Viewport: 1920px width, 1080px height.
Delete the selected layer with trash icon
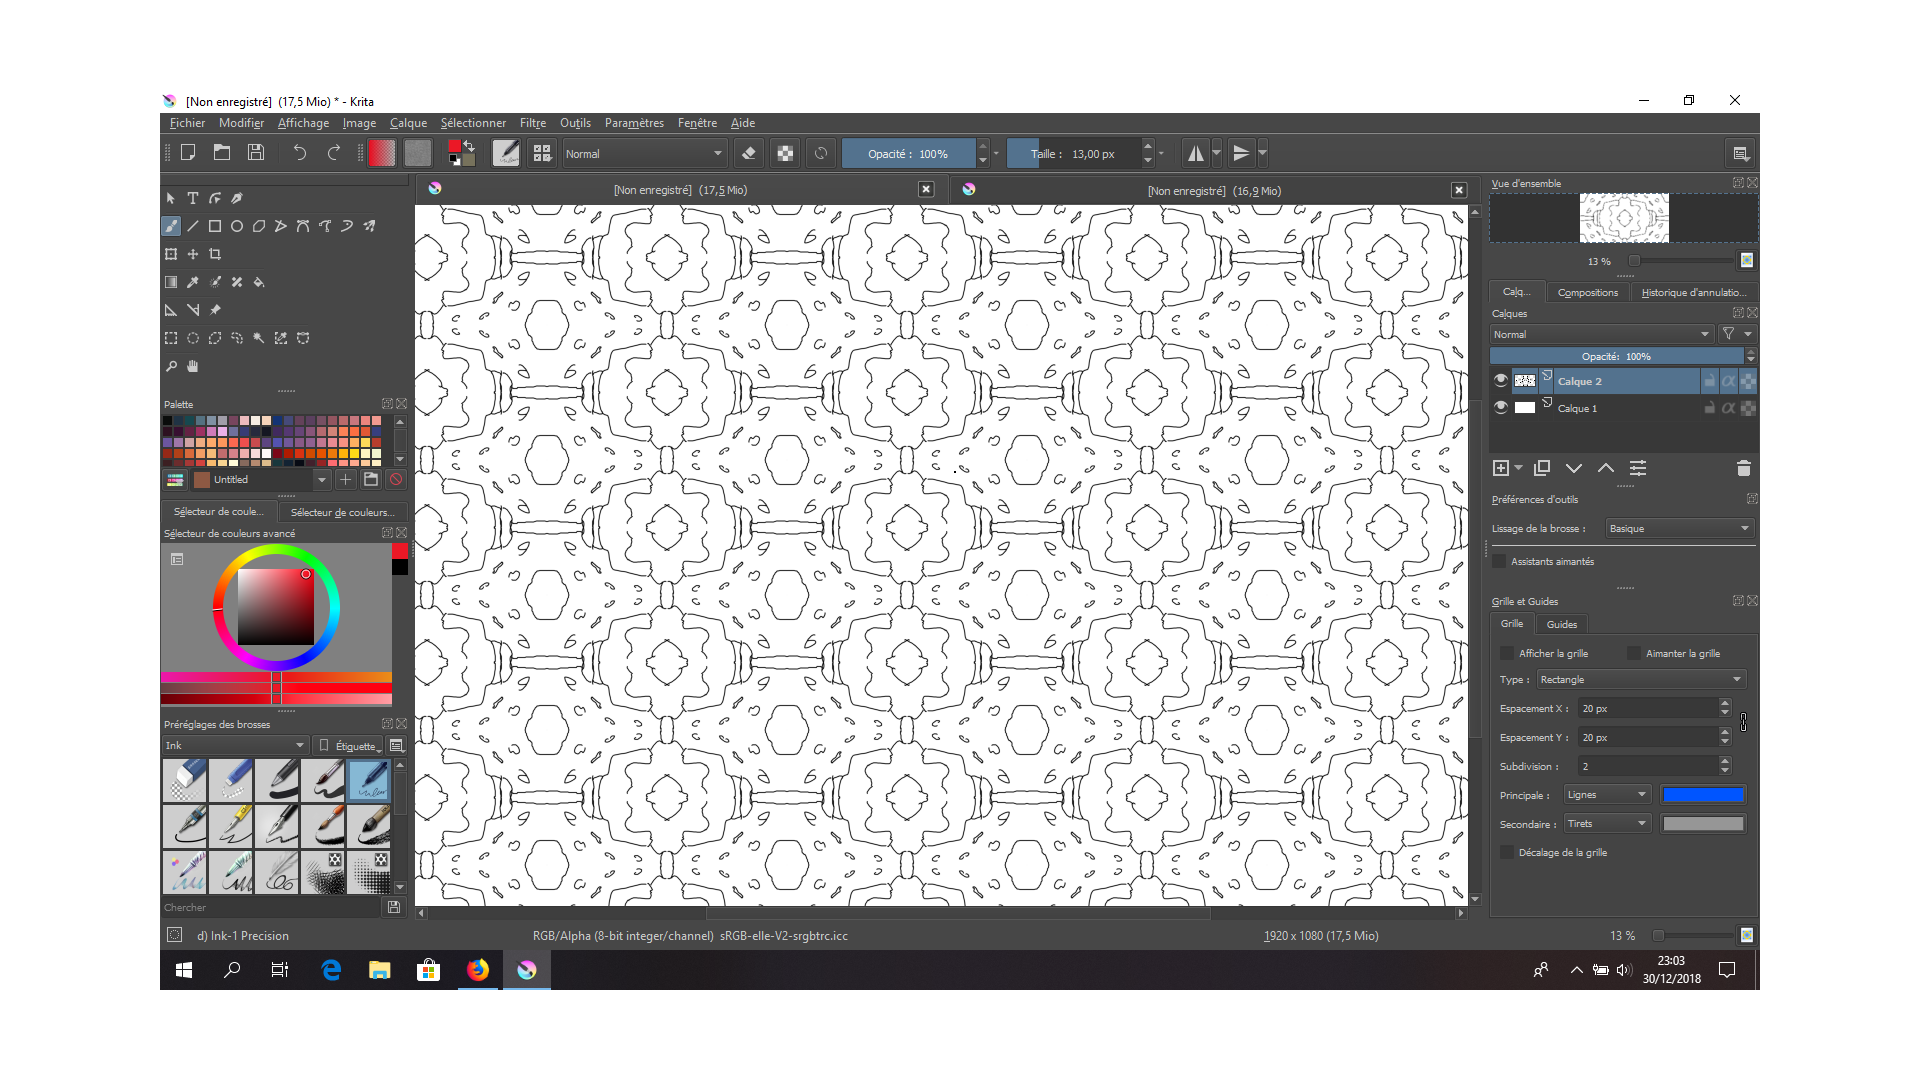tap(1743, 468)
